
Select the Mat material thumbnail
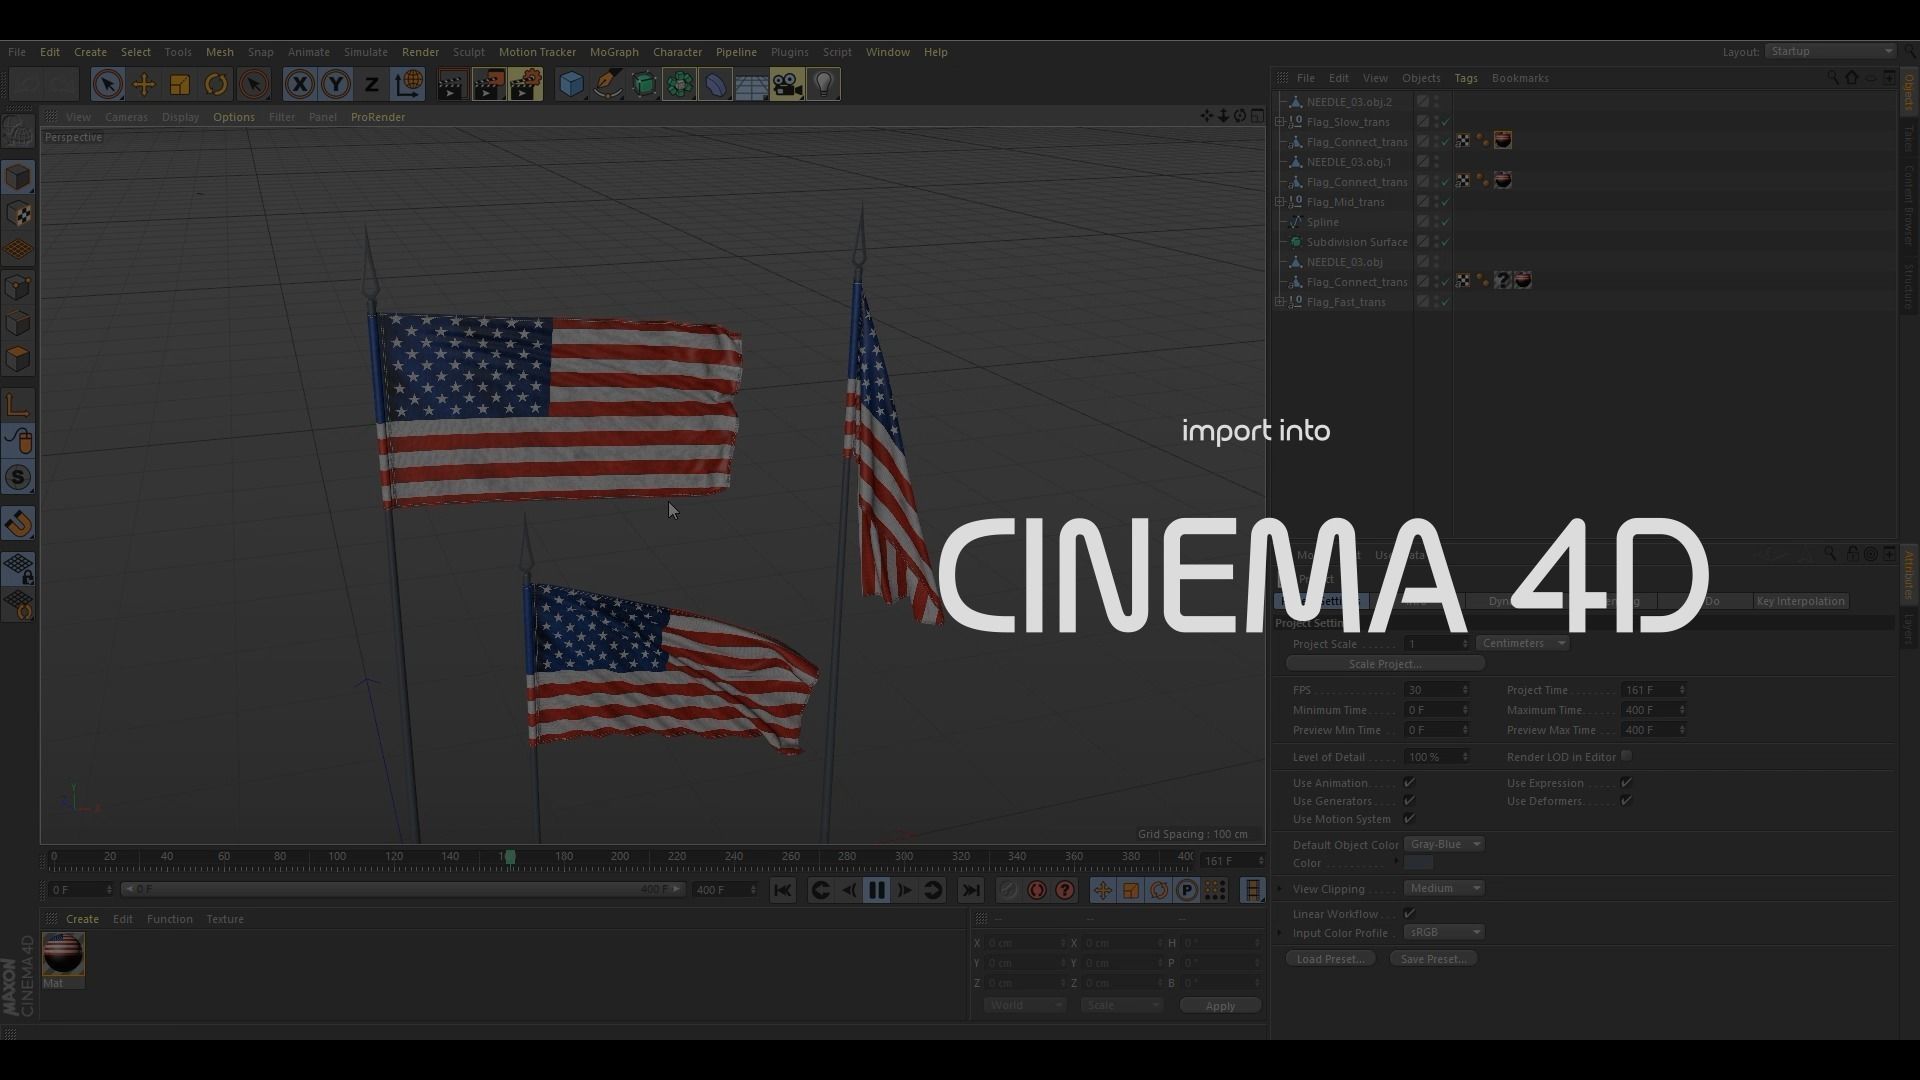[x=63, y=954]
